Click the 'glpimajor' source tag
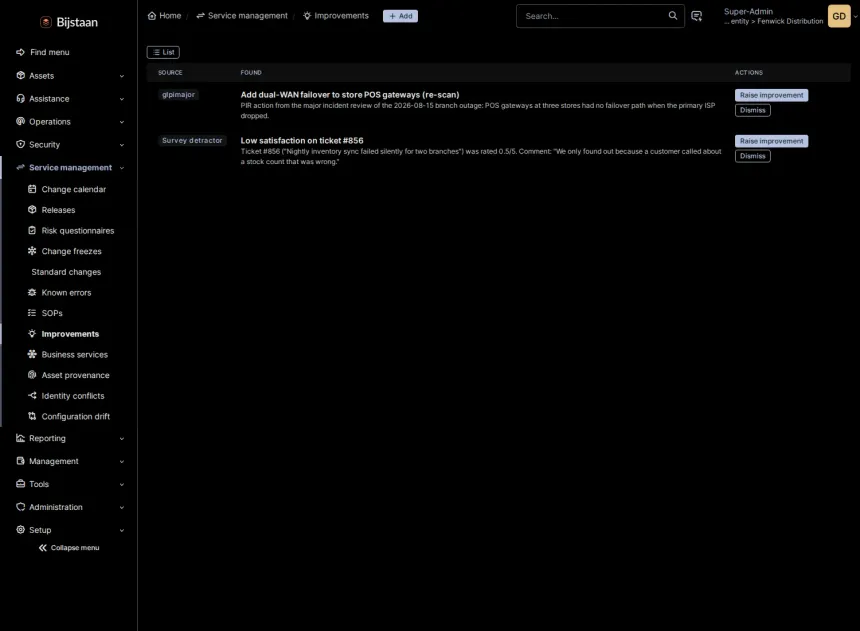 tap(178, 95)
